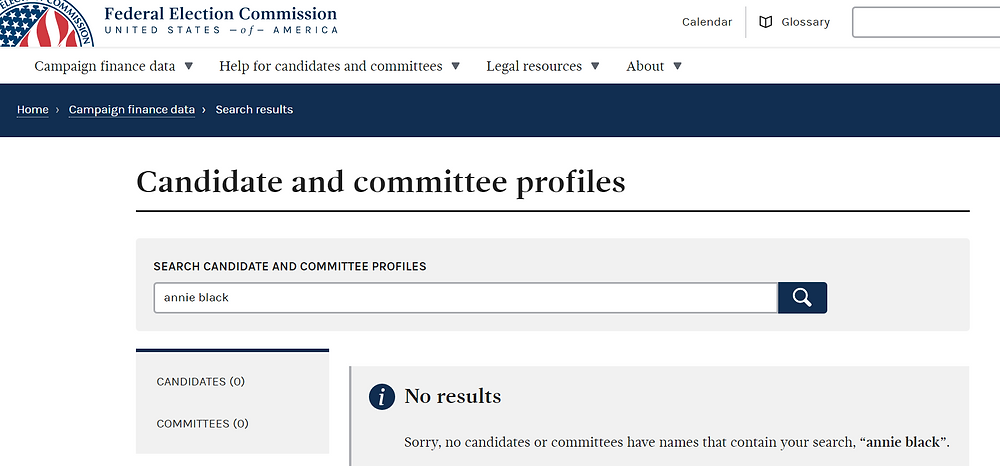Viewport: 1000px width, 466px height.
Task: Open the Glossary link
Action: click(805, 22)
